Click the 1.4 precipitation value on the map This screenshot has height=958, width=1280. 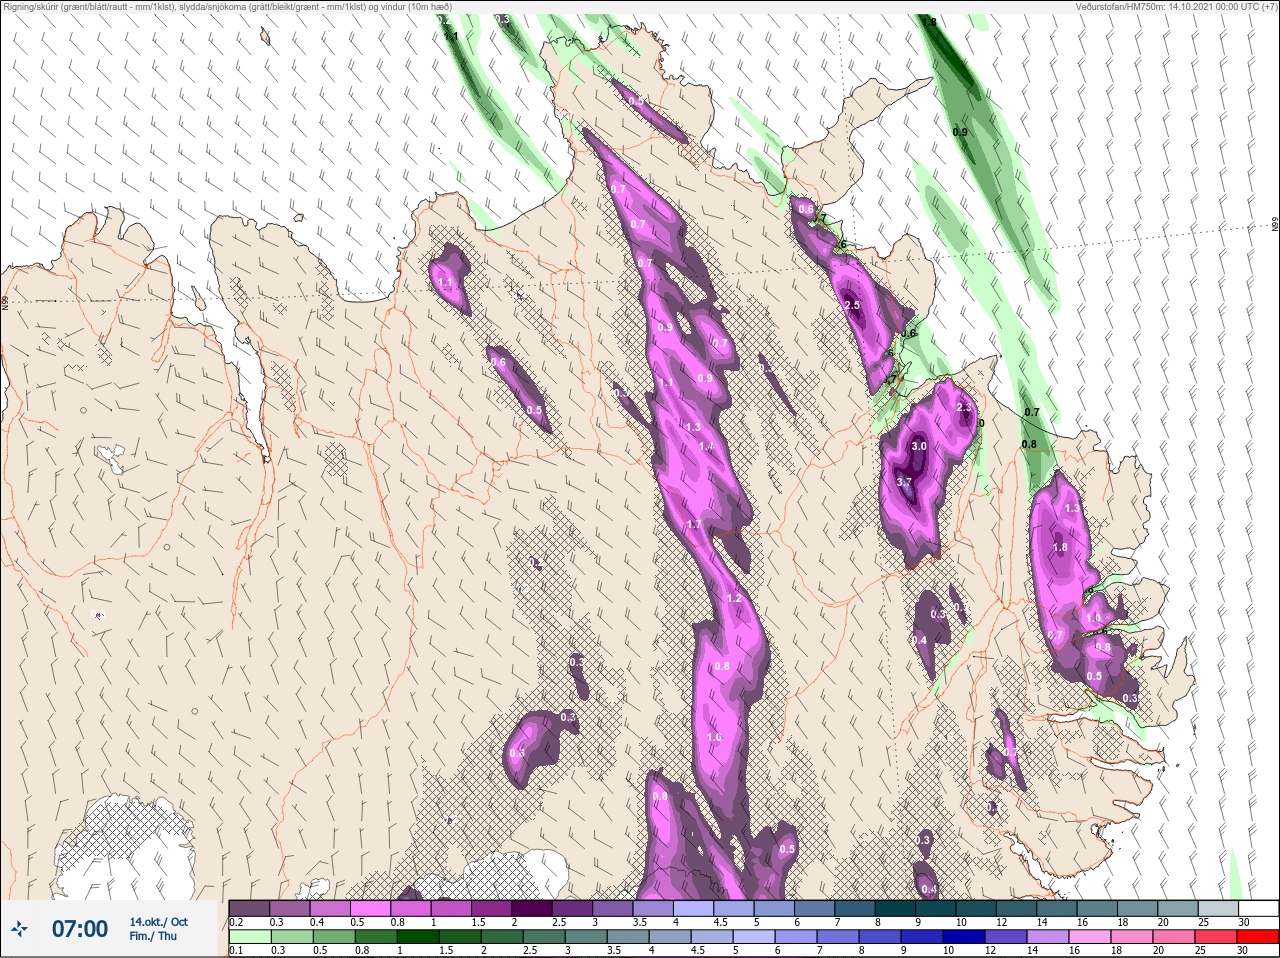[x=707, y=447]
